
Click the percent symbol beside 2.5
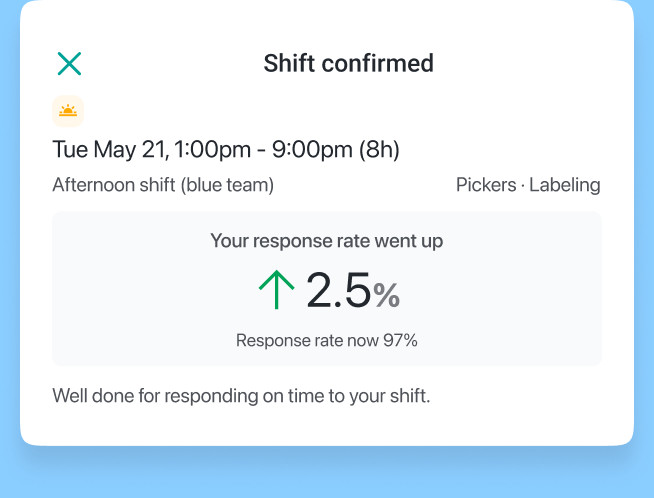387,295
